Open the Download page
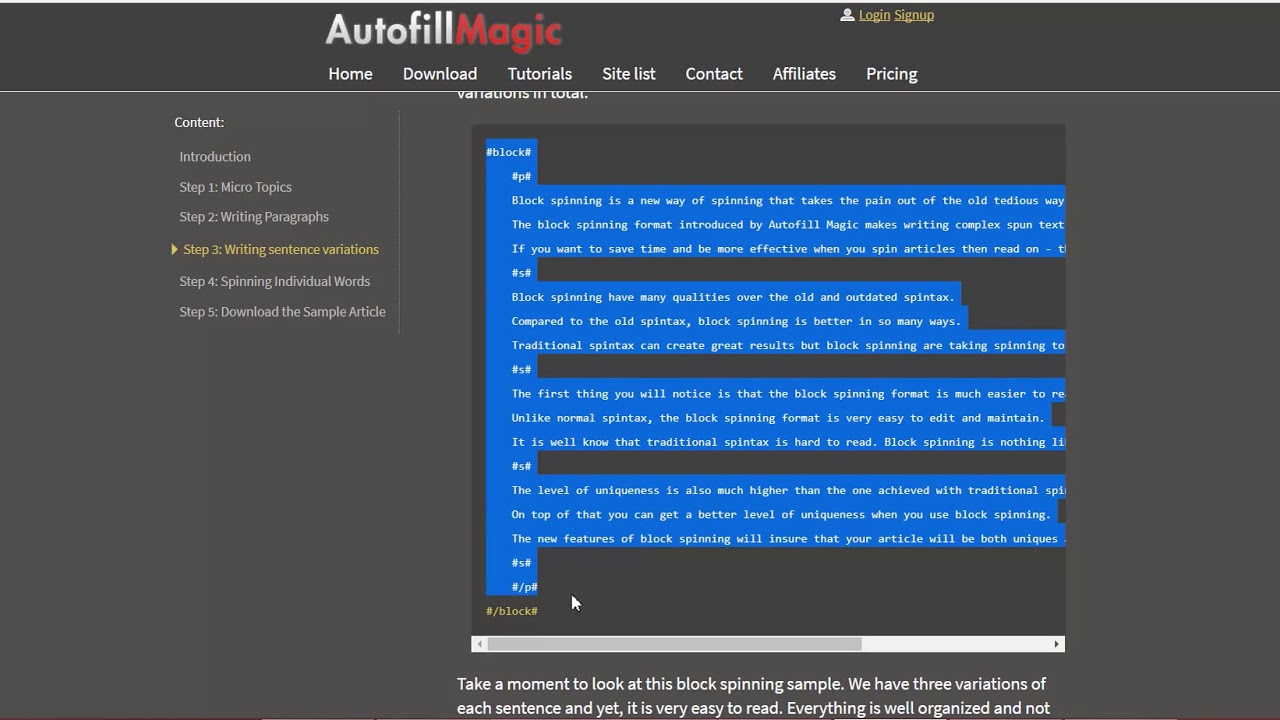Image resolution: width=1280 pixels, height=720 pixels. point(440,74)
